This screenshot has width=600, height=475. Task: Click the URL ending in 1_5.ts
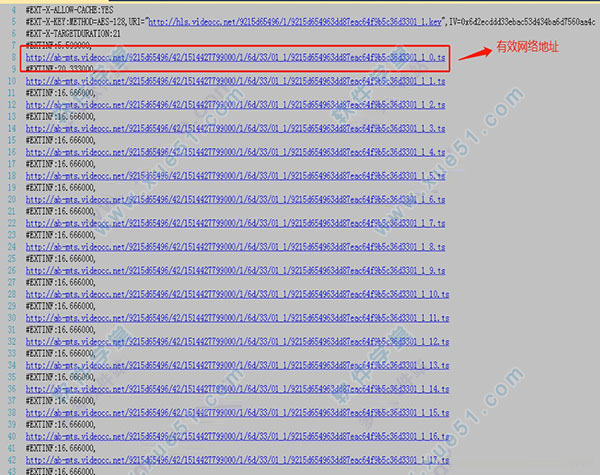pos(236,176)
